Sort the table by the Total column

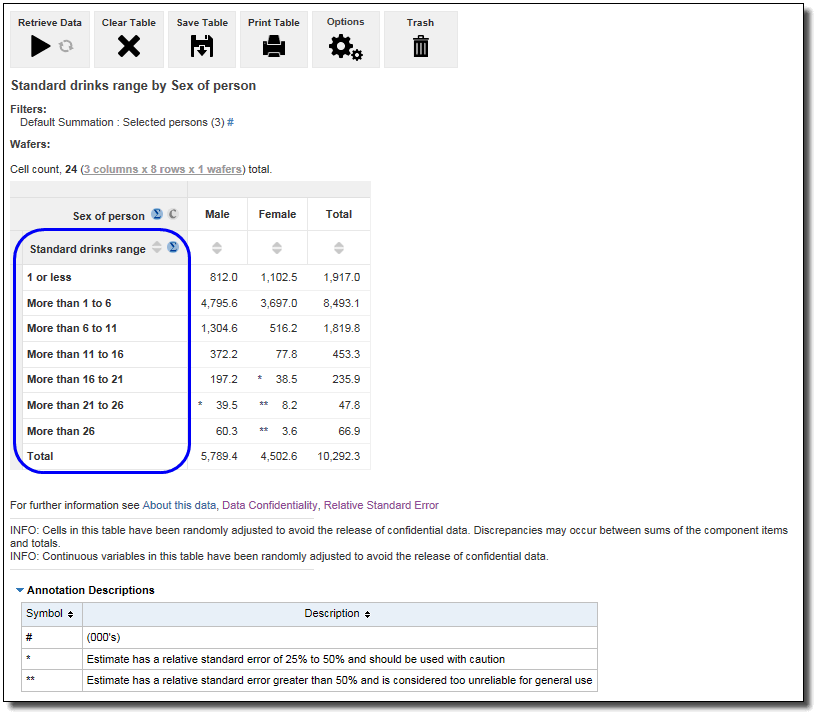coord(339,248)
